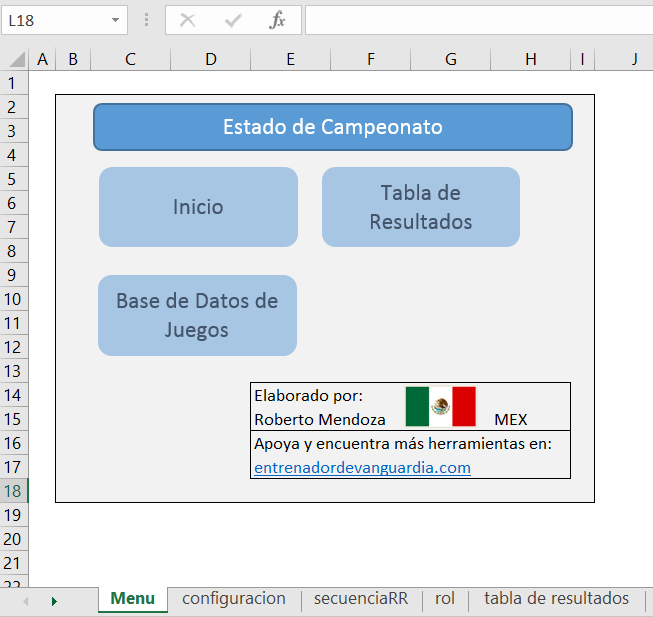Select column D header

click(x=210, y=60)
